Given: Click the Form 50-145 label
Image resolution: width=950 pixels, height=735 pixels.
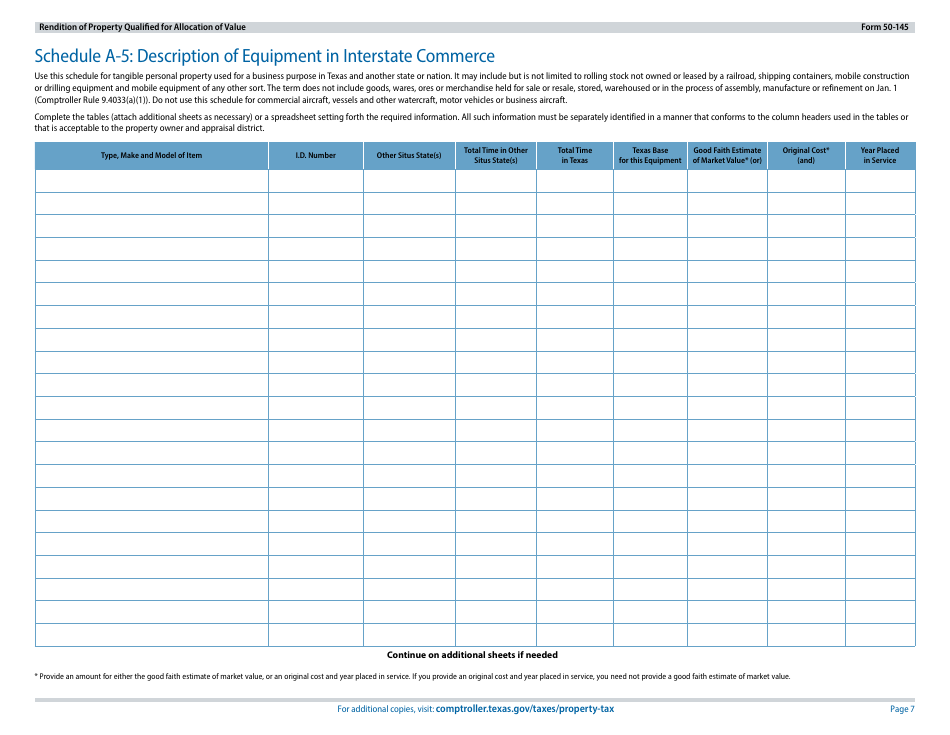Looking at the screenshot, I should (885, 27).
